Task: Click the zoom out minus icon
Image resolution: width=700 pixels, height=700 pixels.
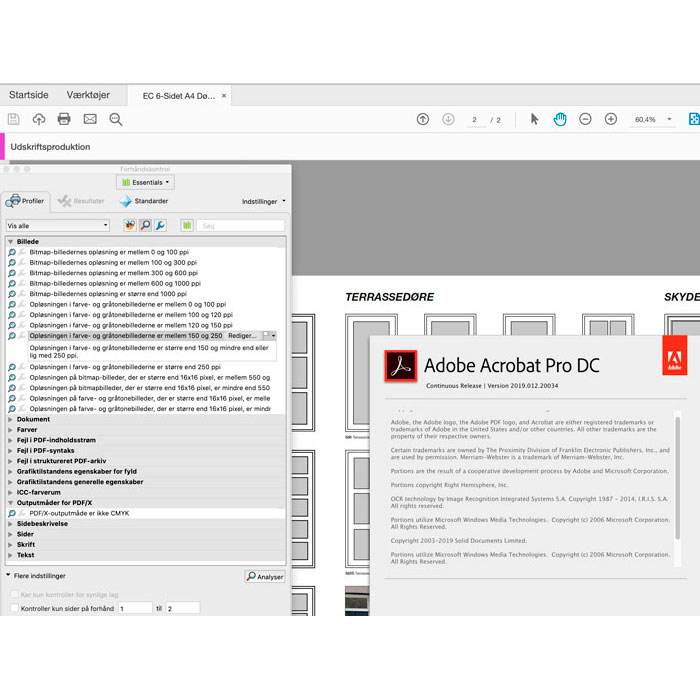Action: pos(585,119)
